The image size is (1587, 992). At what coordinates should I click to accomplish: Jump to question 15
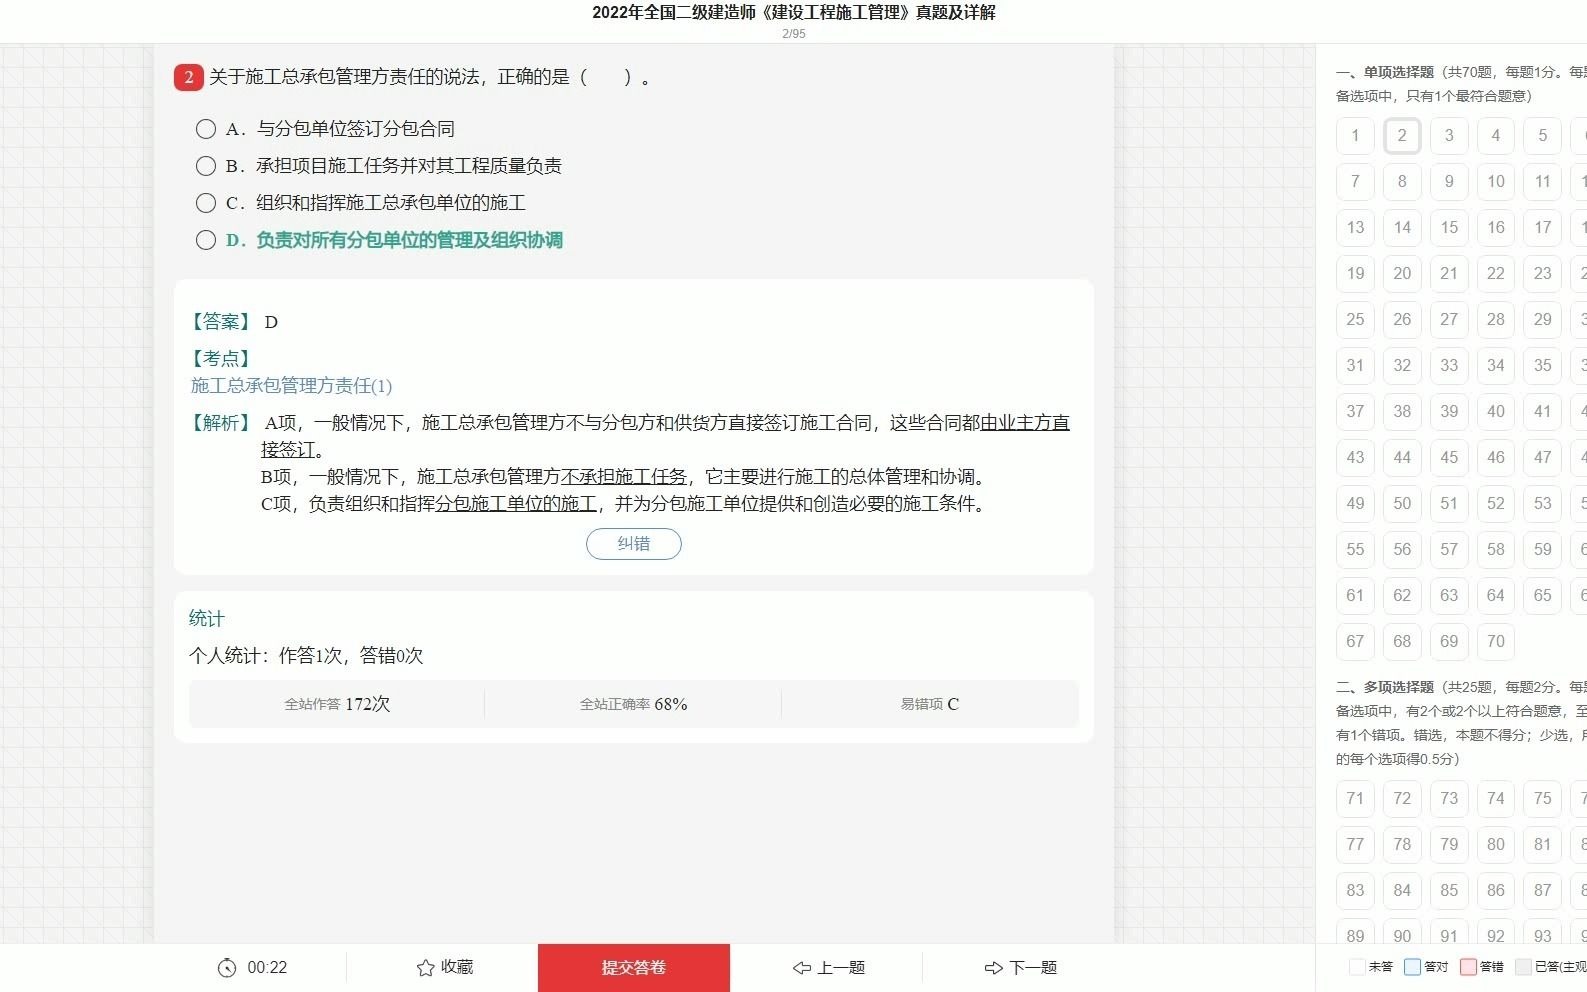click(1449, 228)
